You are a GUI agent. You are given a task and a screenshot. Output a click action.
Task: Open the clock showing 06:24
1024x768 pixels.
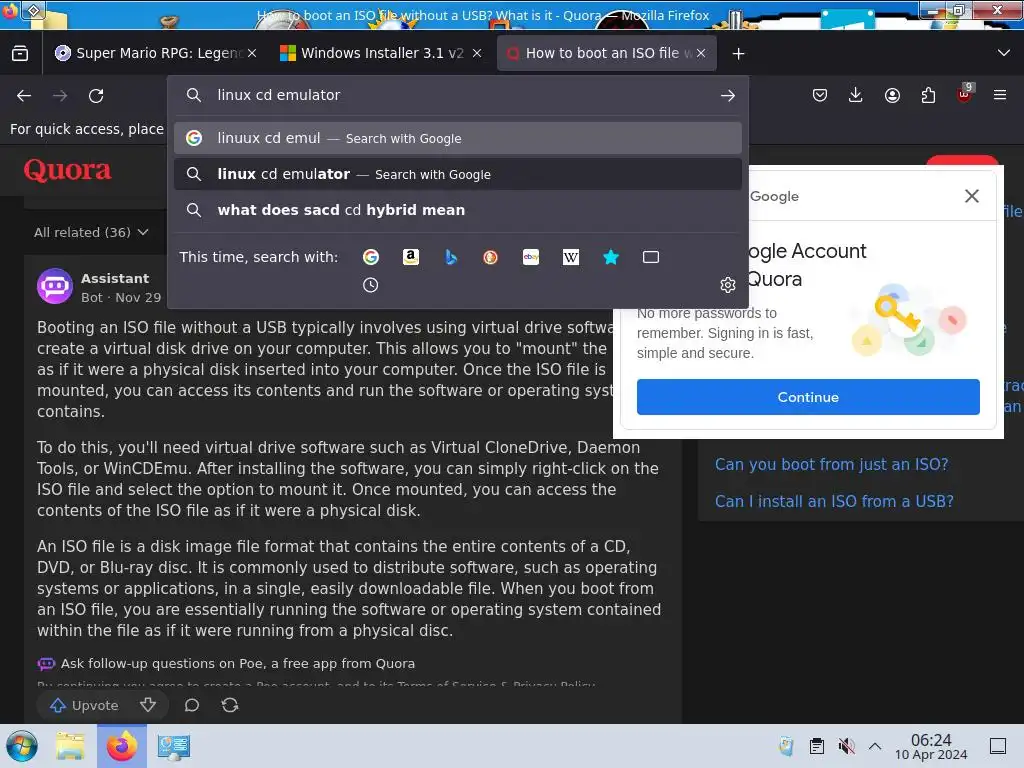coord(931,747)
